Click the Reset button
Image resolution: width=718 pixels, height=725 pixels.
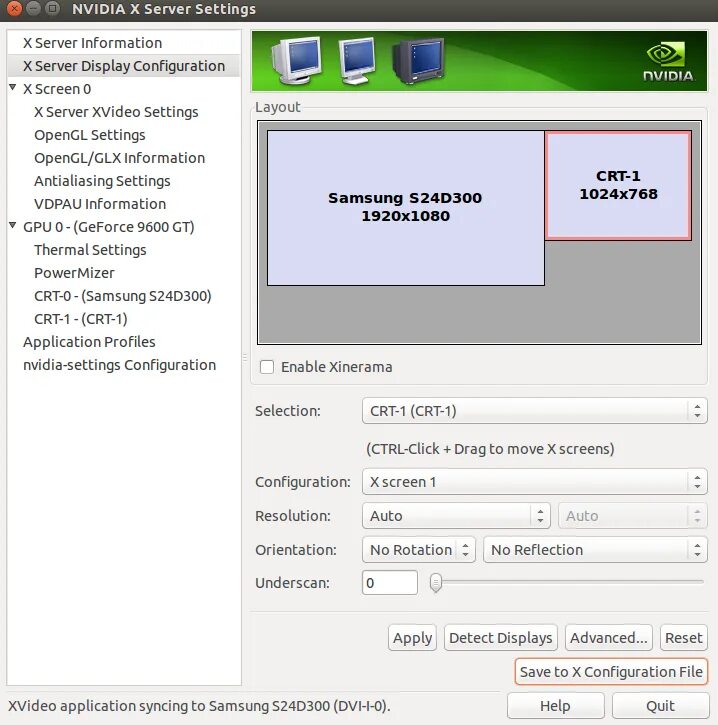click(x=684, y=638)
